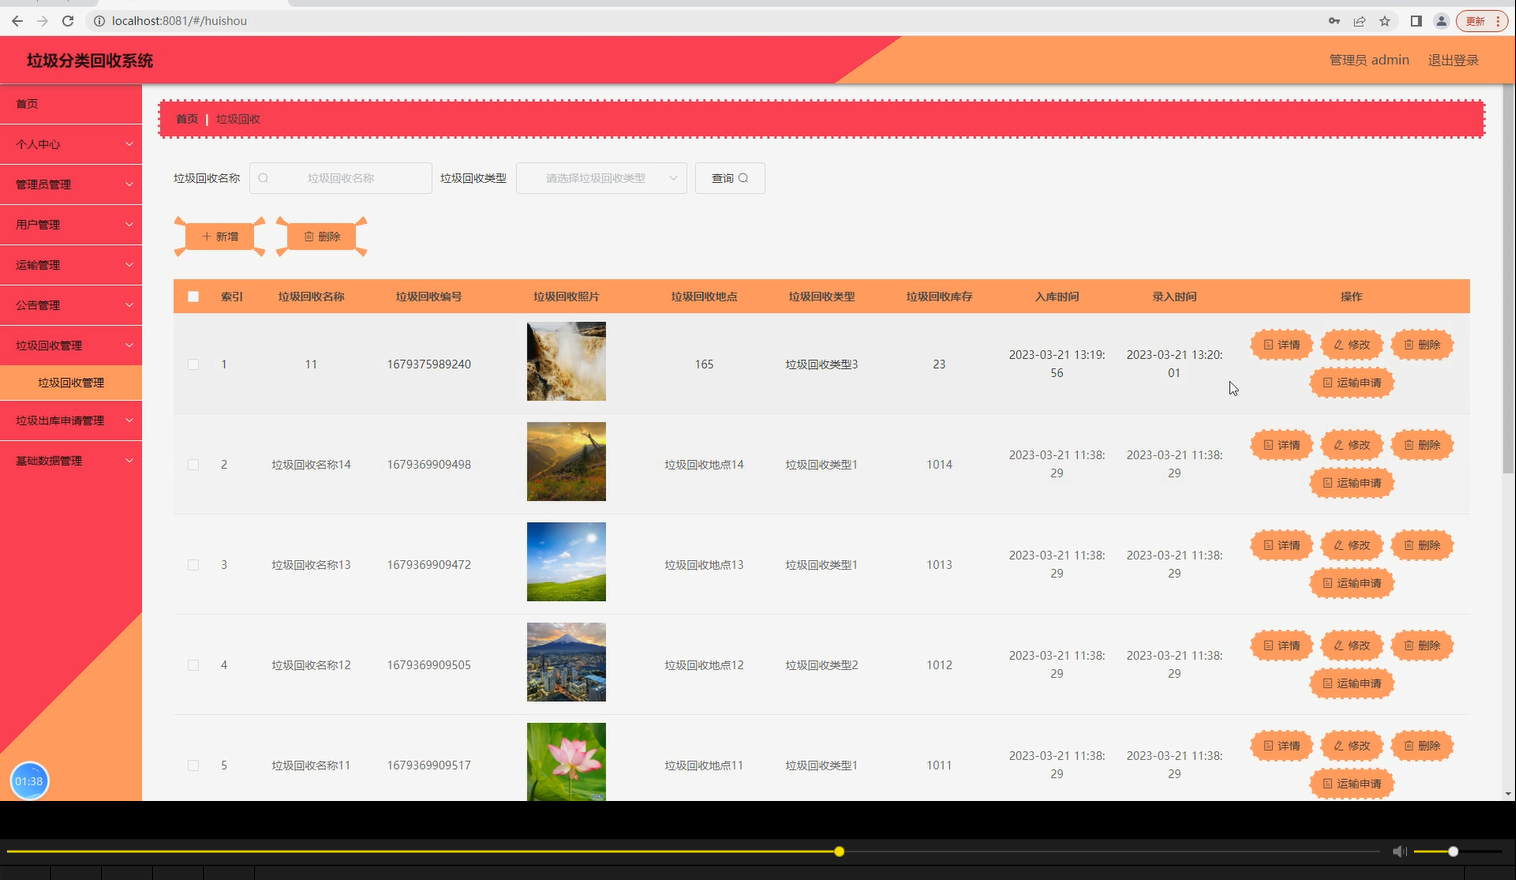Open lotus flower thumbnail in row 垃圾回收名称11
The image size is (1516, 880).
click(566, 761)
